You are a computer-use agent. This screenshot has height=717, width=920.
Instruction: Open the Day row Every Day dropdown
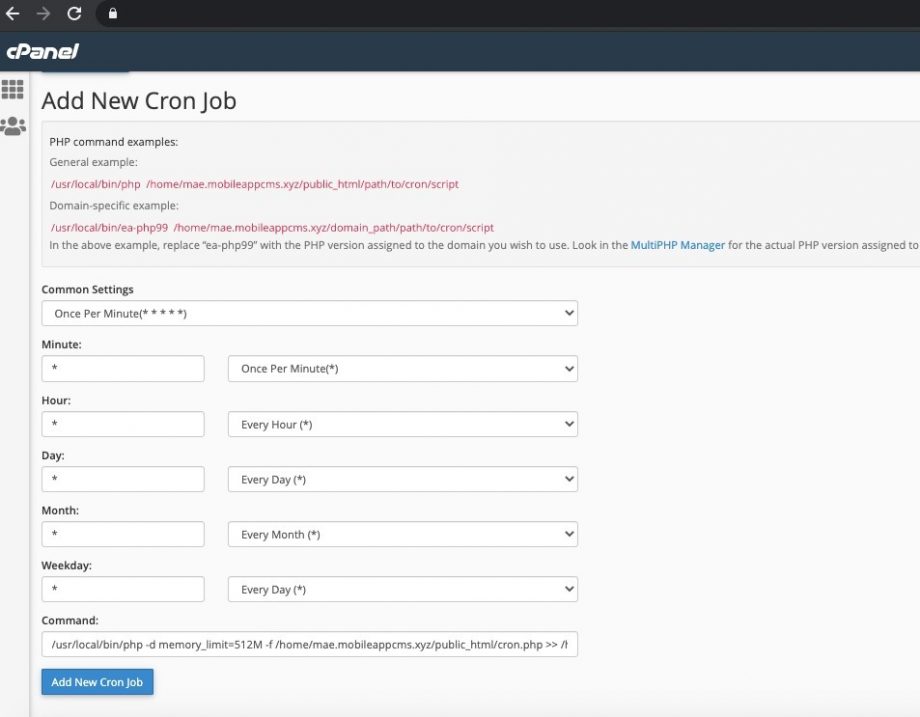click(402, 479)
